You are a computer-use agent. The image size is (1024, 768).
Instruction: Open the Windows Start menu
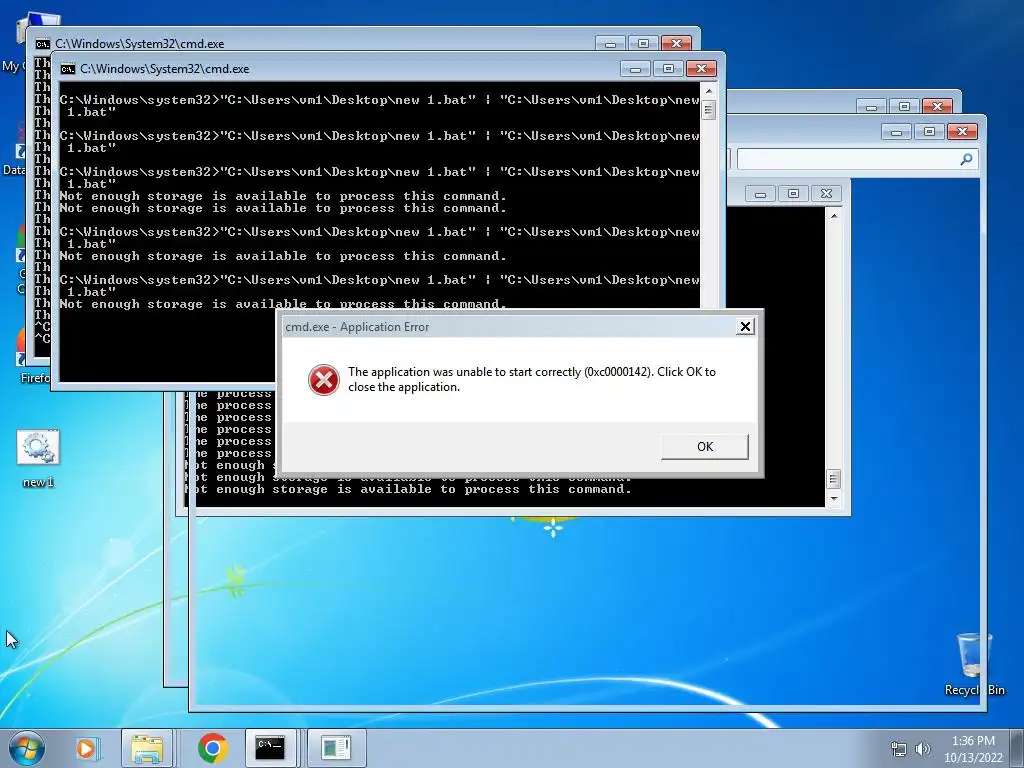pos(27,748)
